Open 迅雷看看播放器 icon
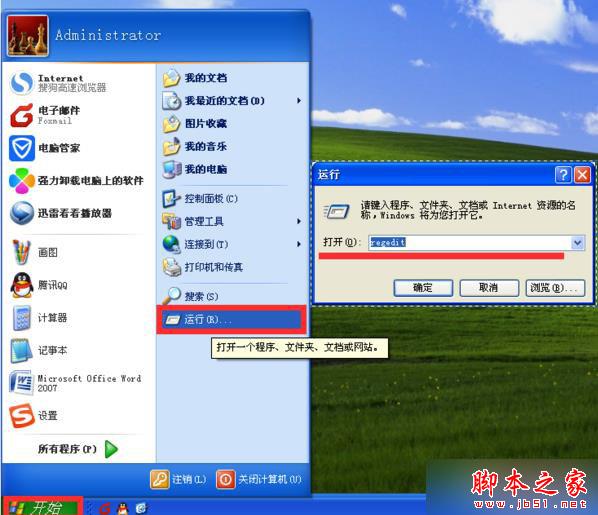 tap(21, 213)
